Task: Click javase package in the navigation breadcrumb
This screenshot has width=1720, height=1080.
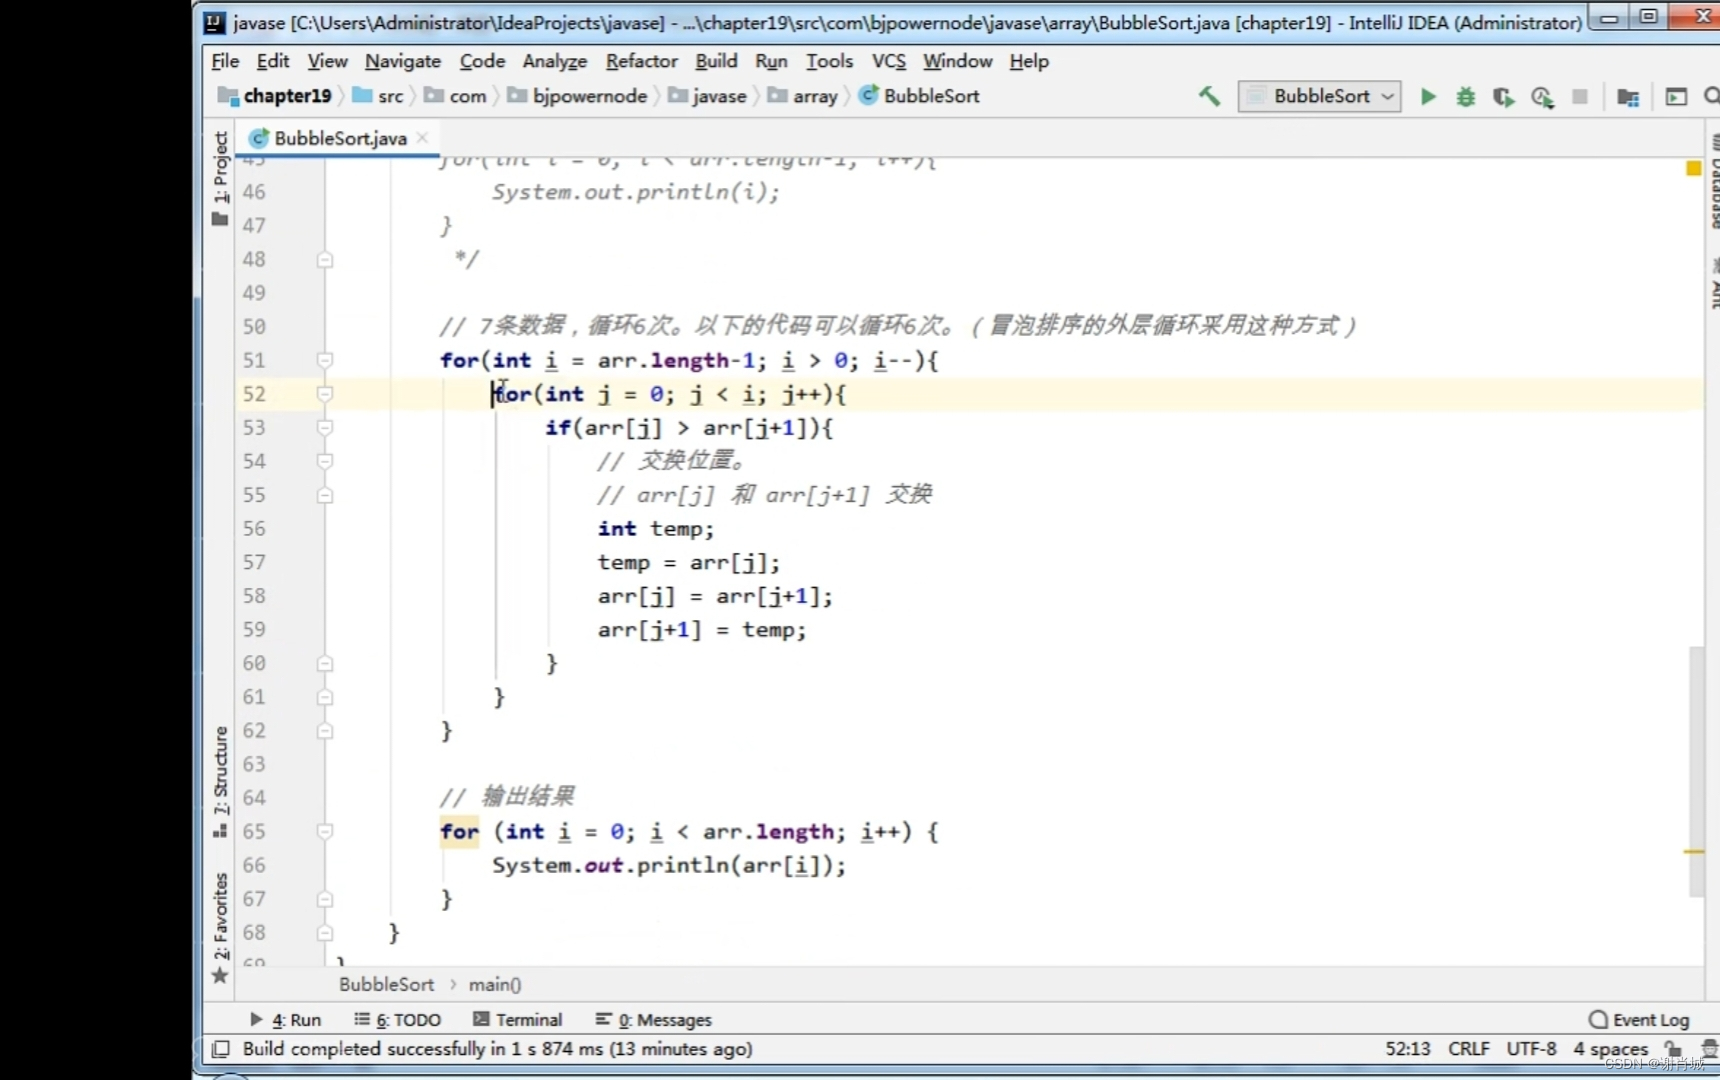Action: point(707,96)
